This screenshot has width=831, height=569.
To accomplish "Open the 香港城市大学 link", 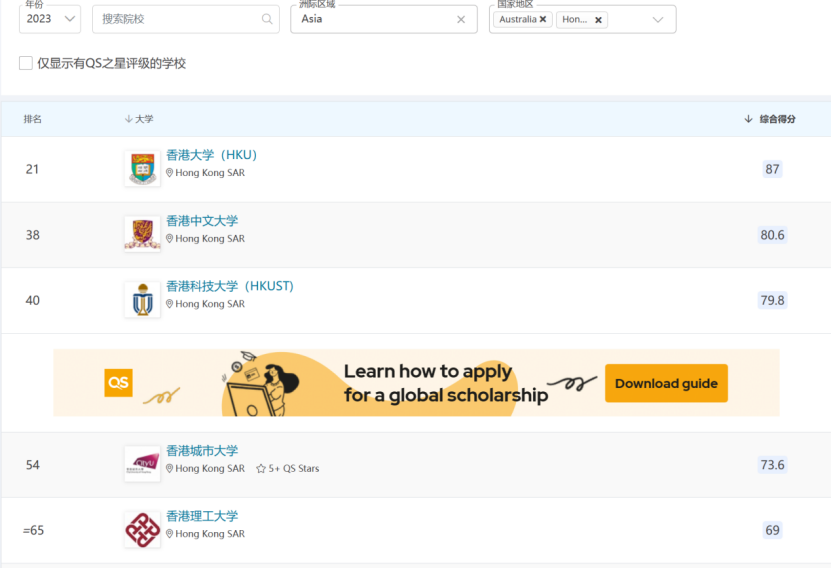I will 202,450.
